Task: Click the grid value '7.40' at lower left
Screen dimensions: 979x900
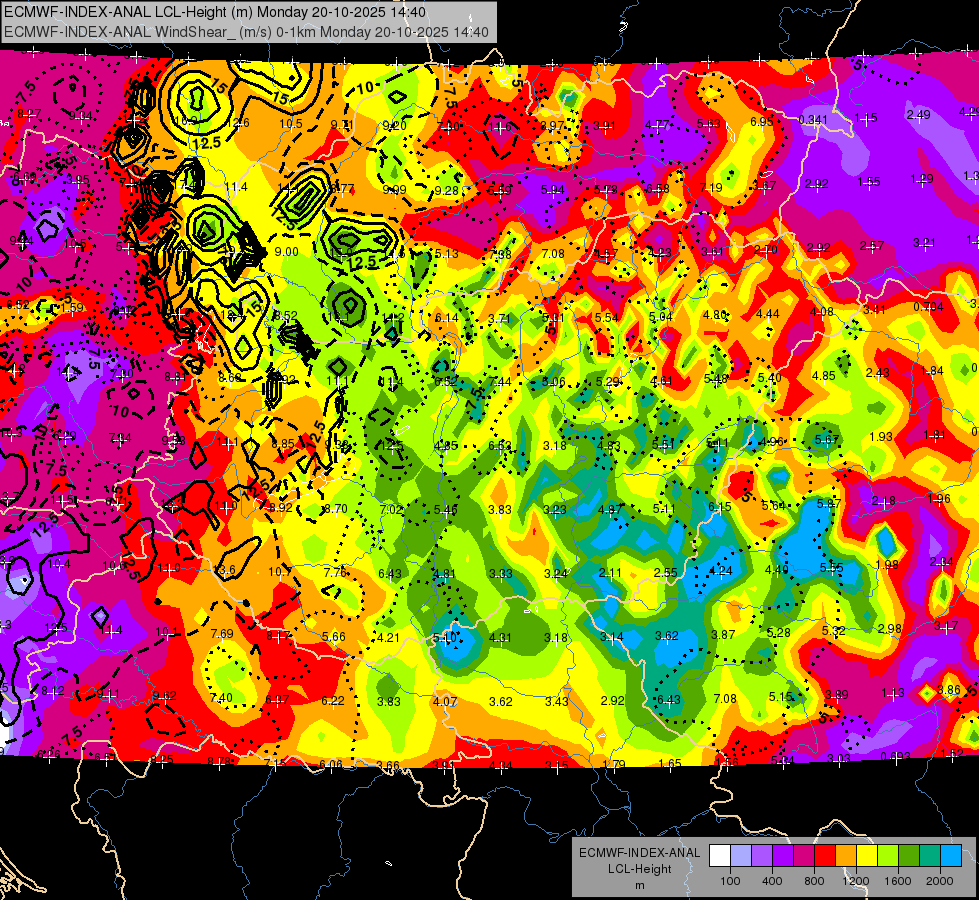Action: coord(221,698)
